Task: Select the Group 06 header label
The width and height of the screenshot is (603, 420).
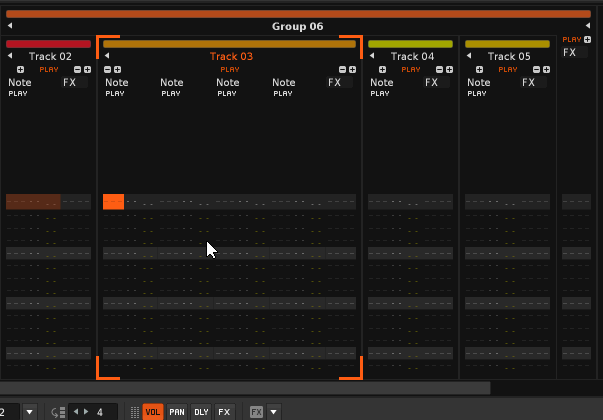Action: tap(298, 26)
